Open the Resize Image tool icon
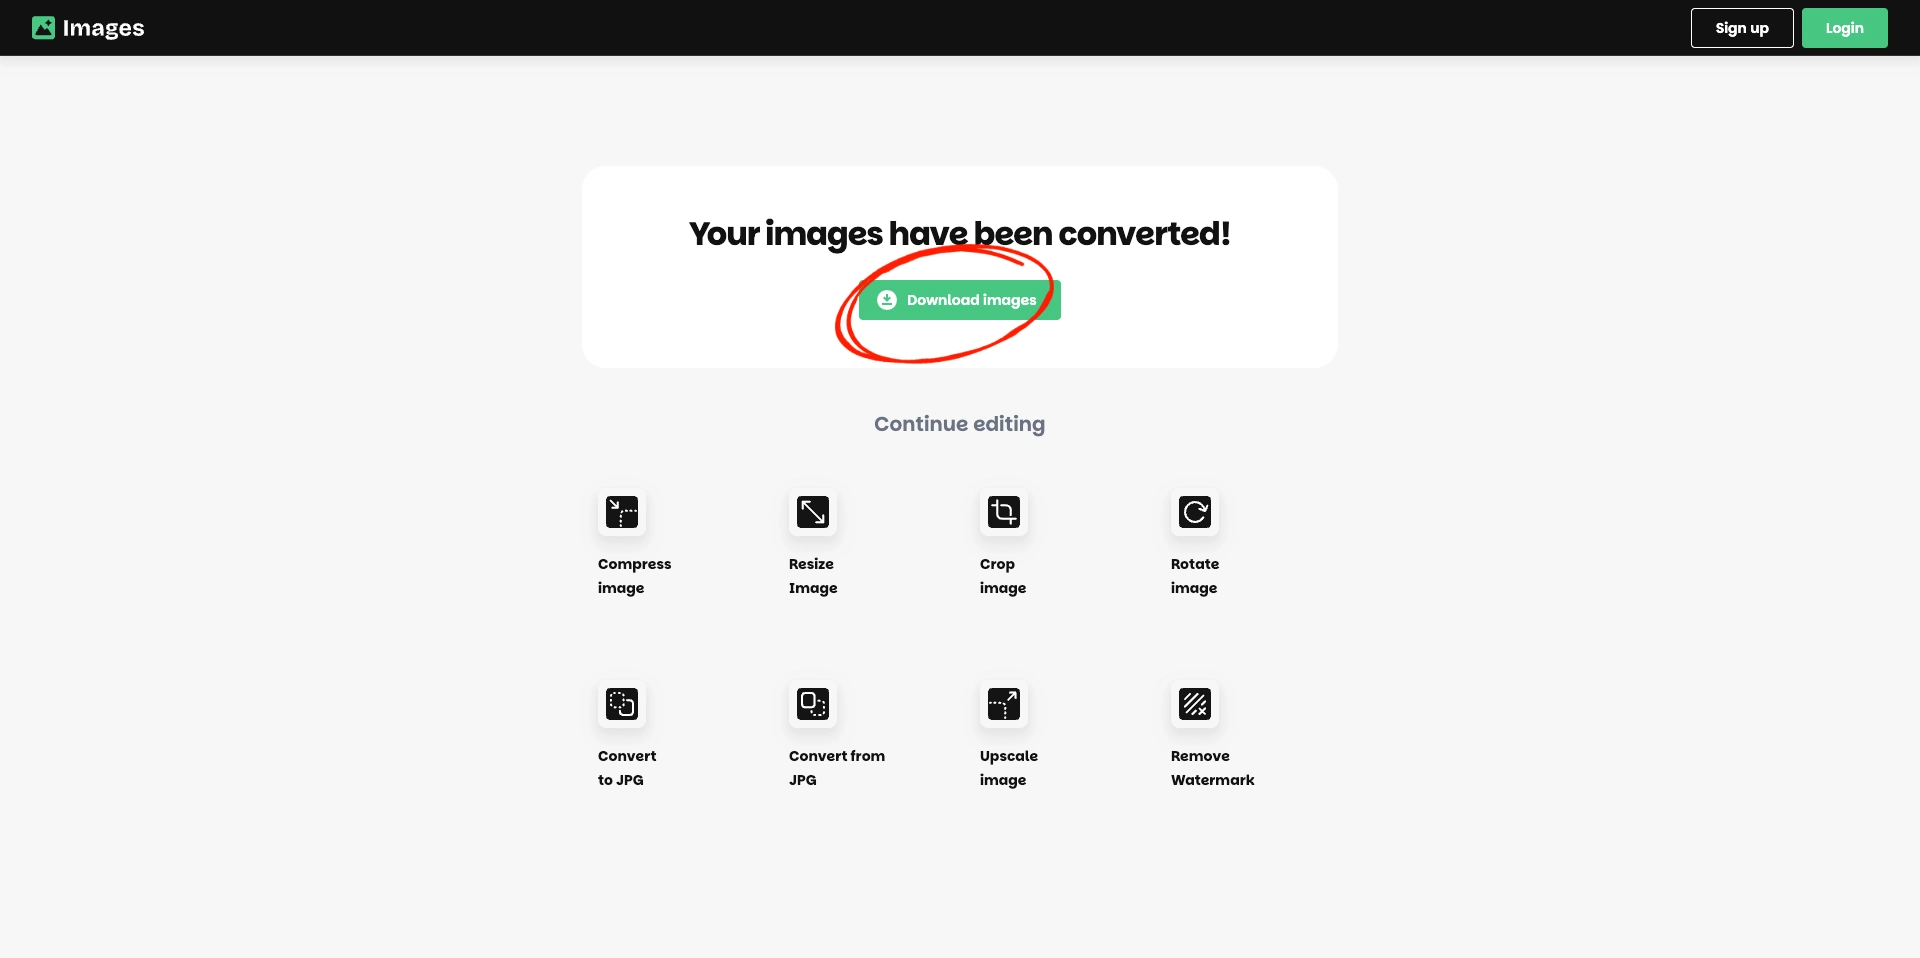The image size is (1920, 958). pyautogui.click(x=813, y=512)
